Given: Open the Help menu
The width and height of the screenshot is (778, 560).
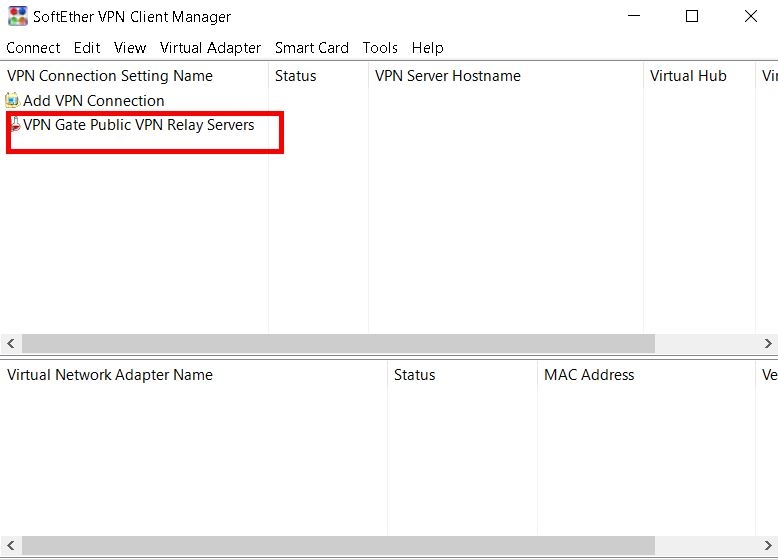Looking at the screenshot, I should [x=427, y=48].
